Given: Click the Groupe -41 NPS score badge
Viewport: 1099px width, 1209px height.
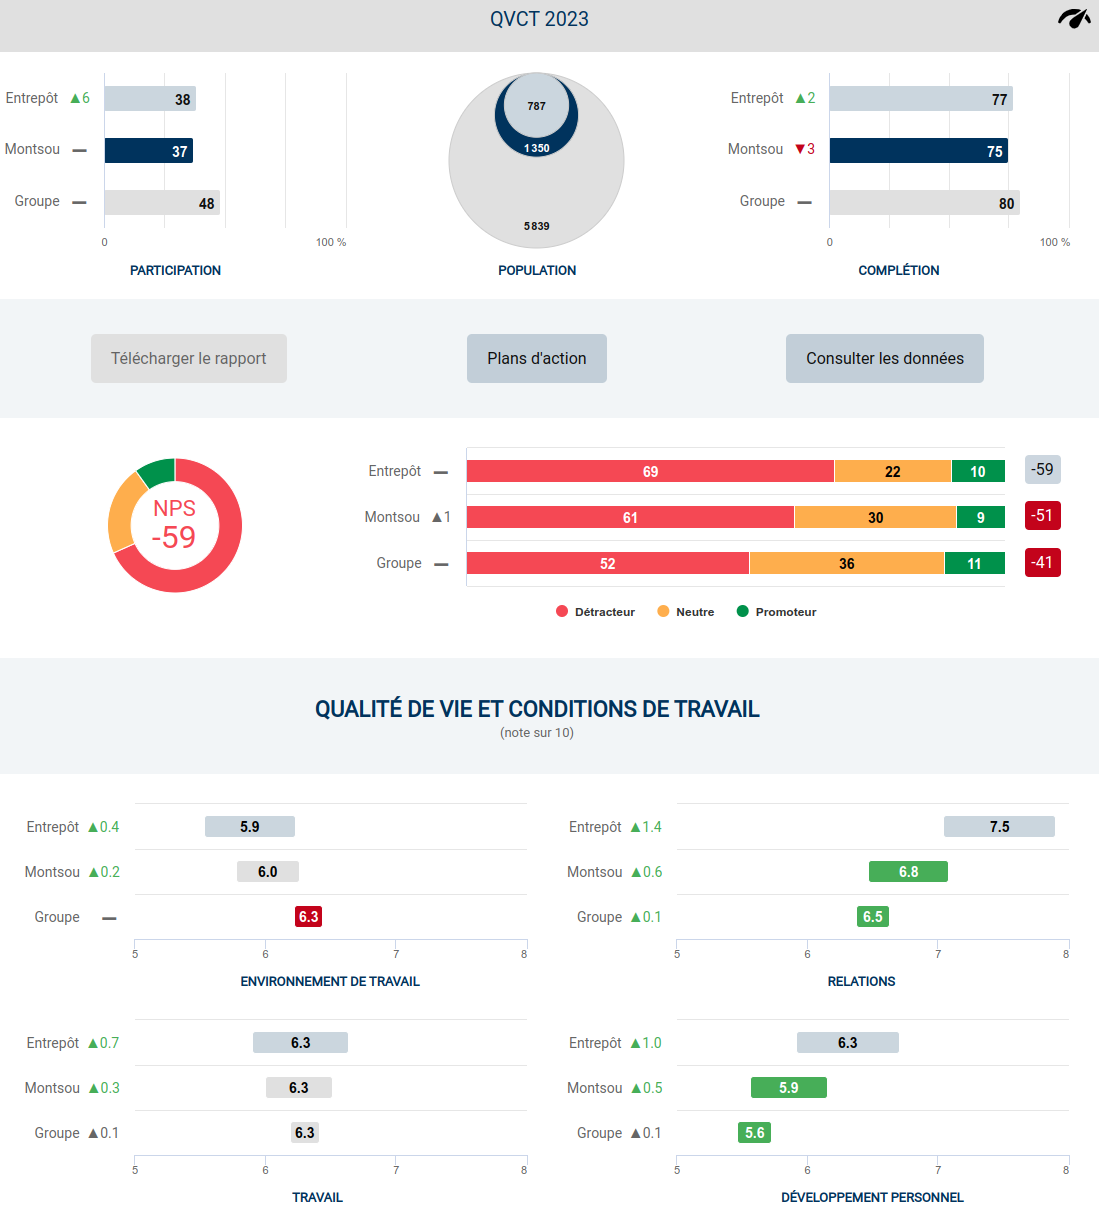Looking at the screenshot, I should [x=1042, y=563].
